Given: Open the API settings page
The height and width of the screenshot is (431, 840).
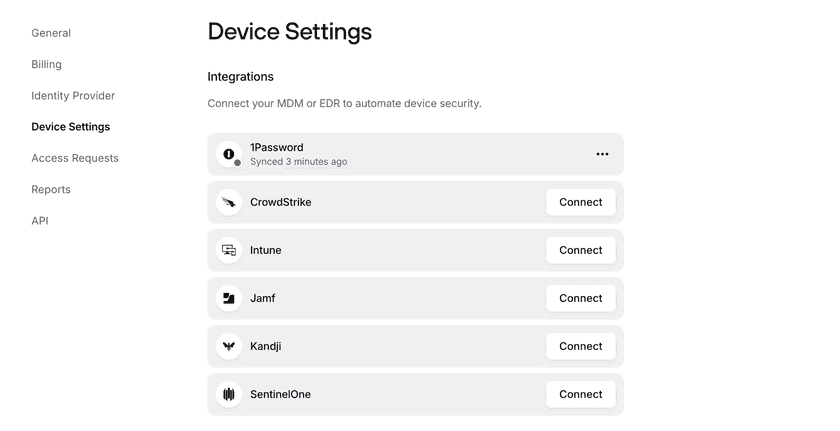Looking at the screenshot, I should coord(39,221).
